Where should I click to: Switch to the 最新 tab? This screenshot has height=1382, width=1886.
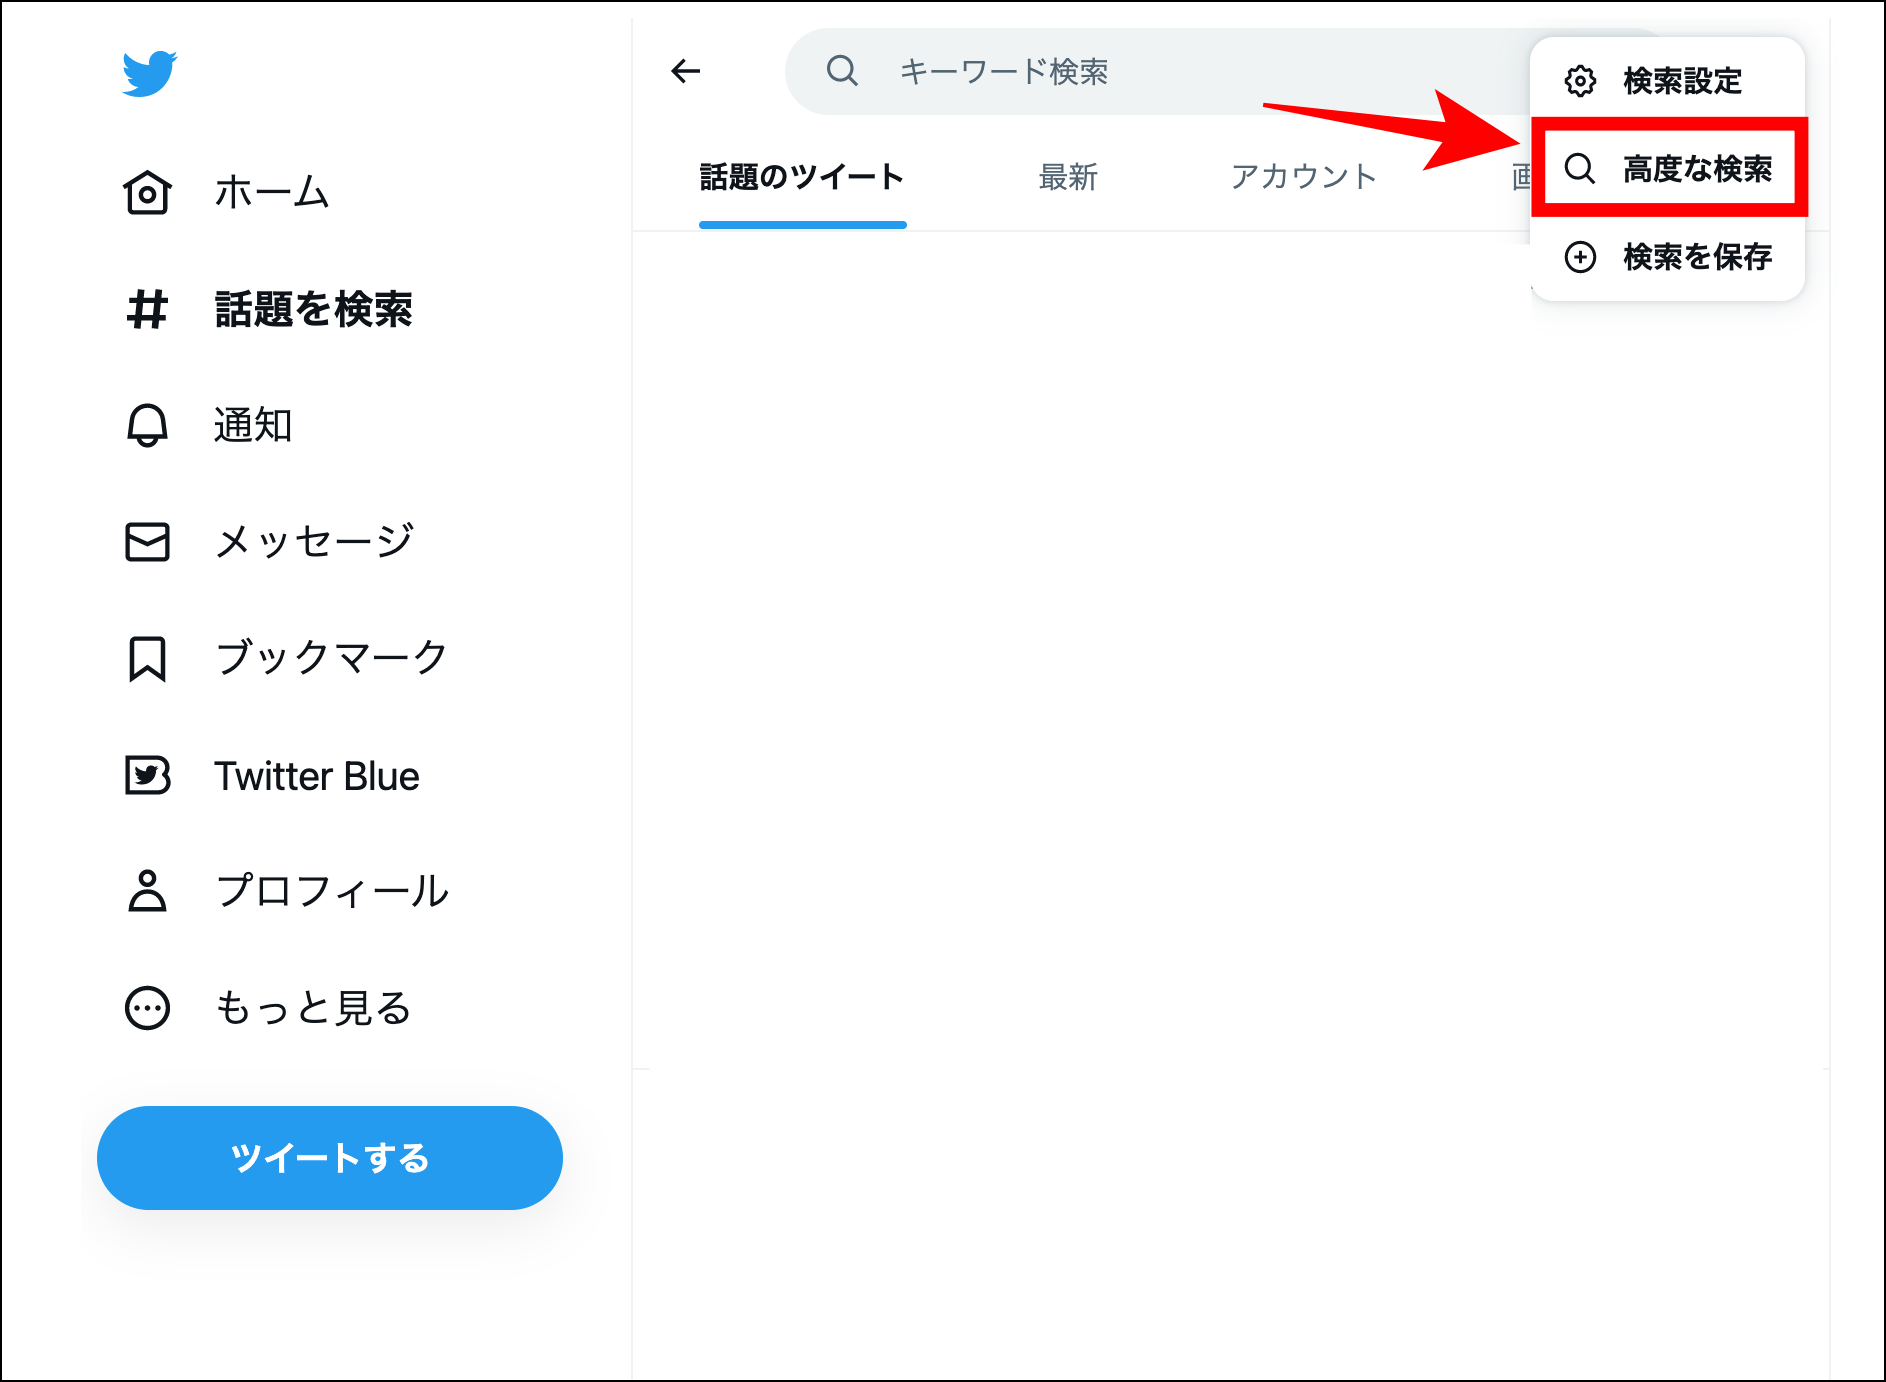tap(1067, 176)
